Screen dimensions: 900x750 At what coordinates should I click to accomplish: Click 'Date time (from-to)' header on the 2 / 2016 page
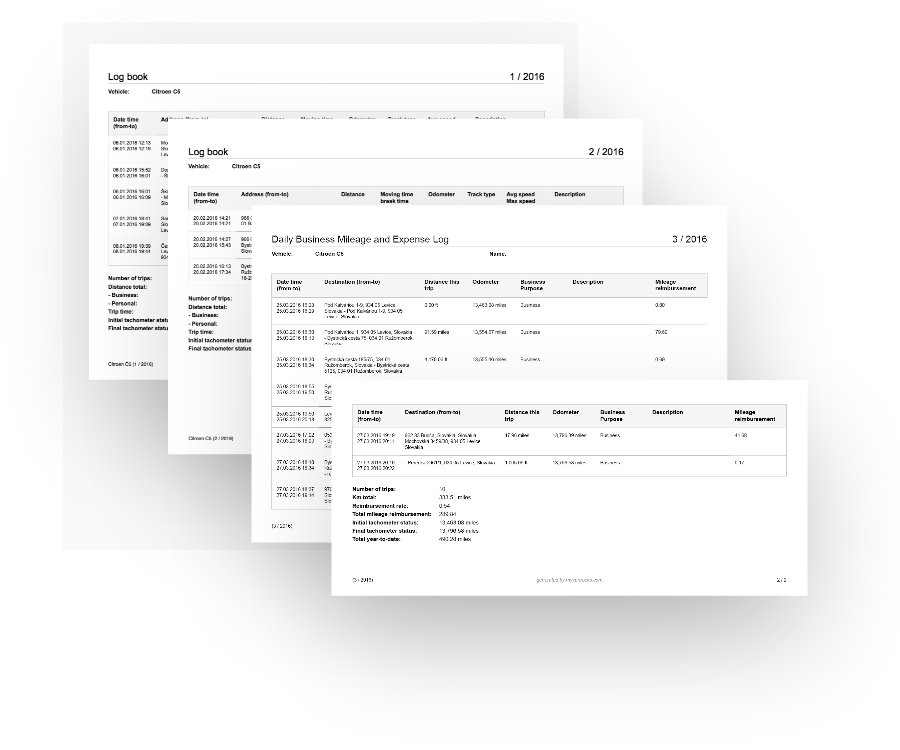point(207,198)
